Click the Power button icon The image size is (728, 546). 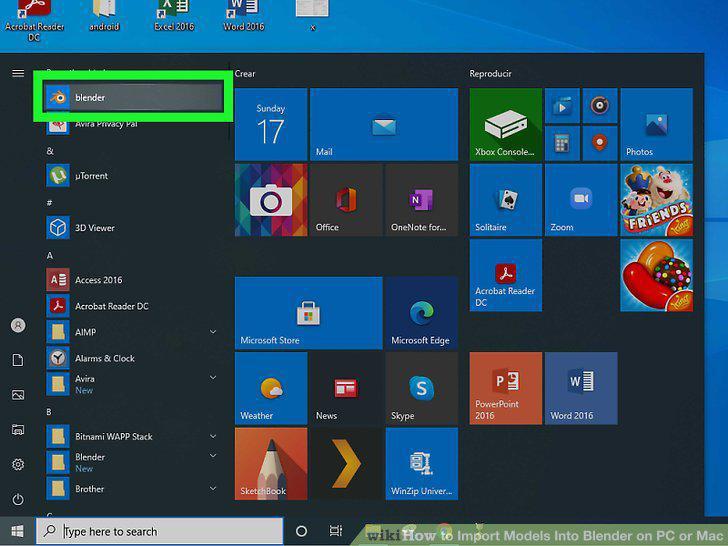click(x=18, y=500)
